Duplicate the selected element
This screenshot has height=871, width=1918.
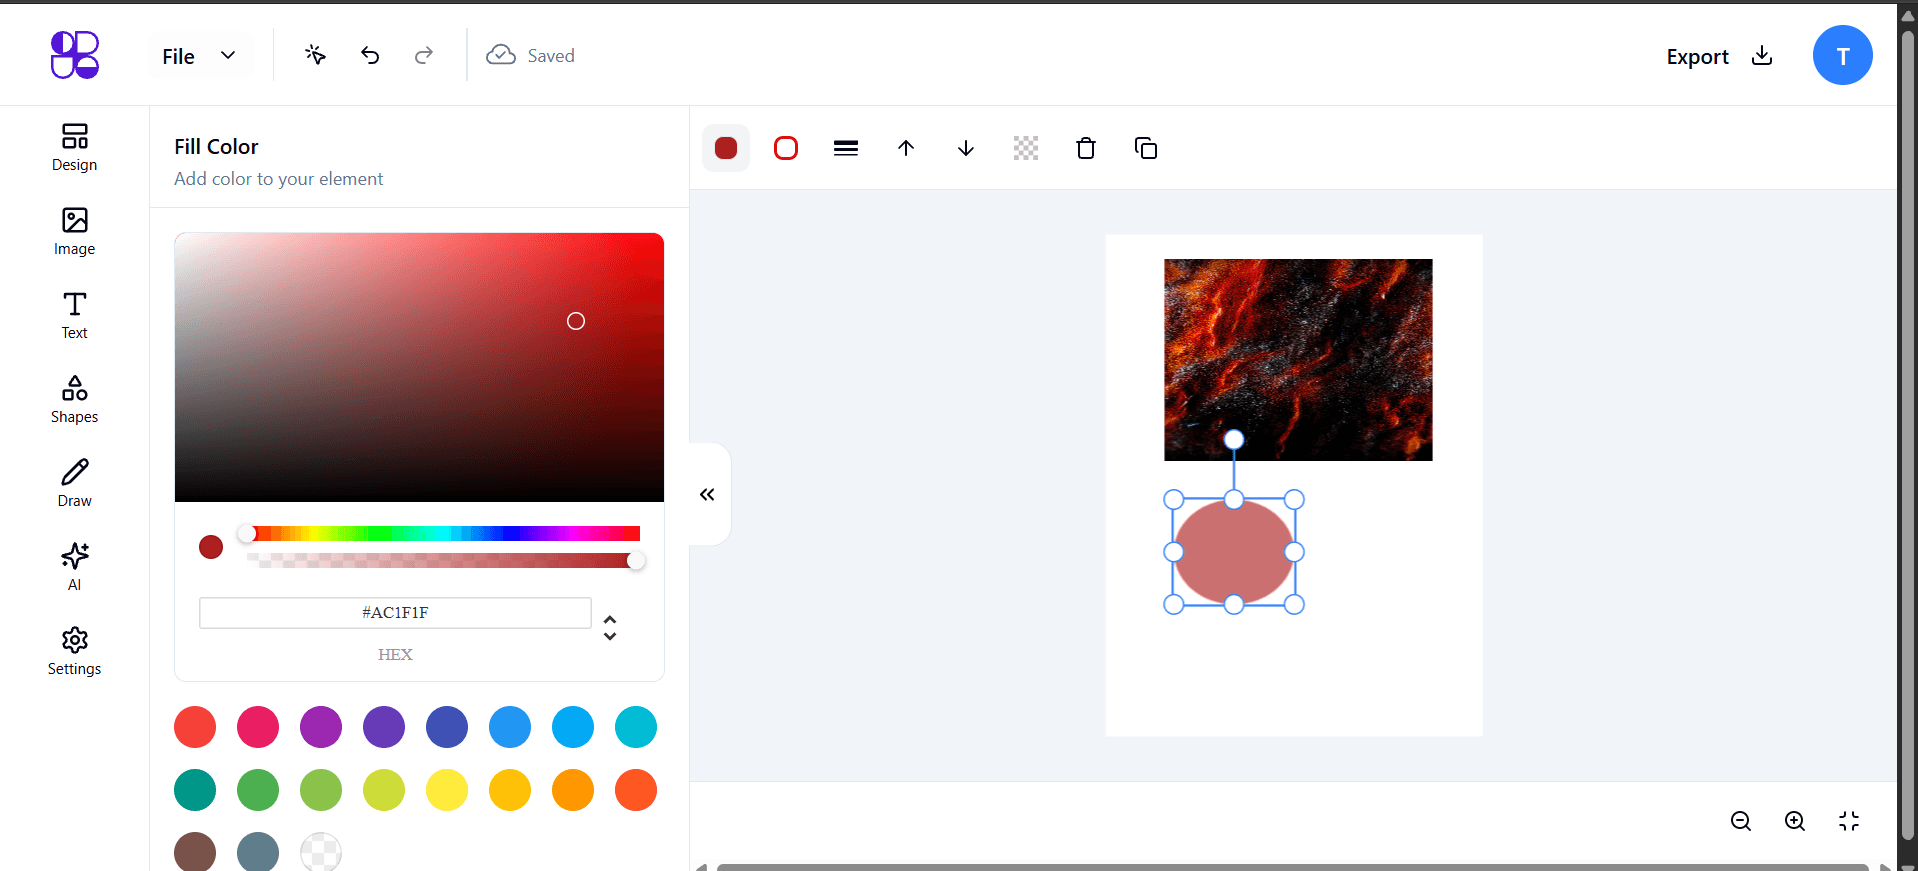[1146, 148]
